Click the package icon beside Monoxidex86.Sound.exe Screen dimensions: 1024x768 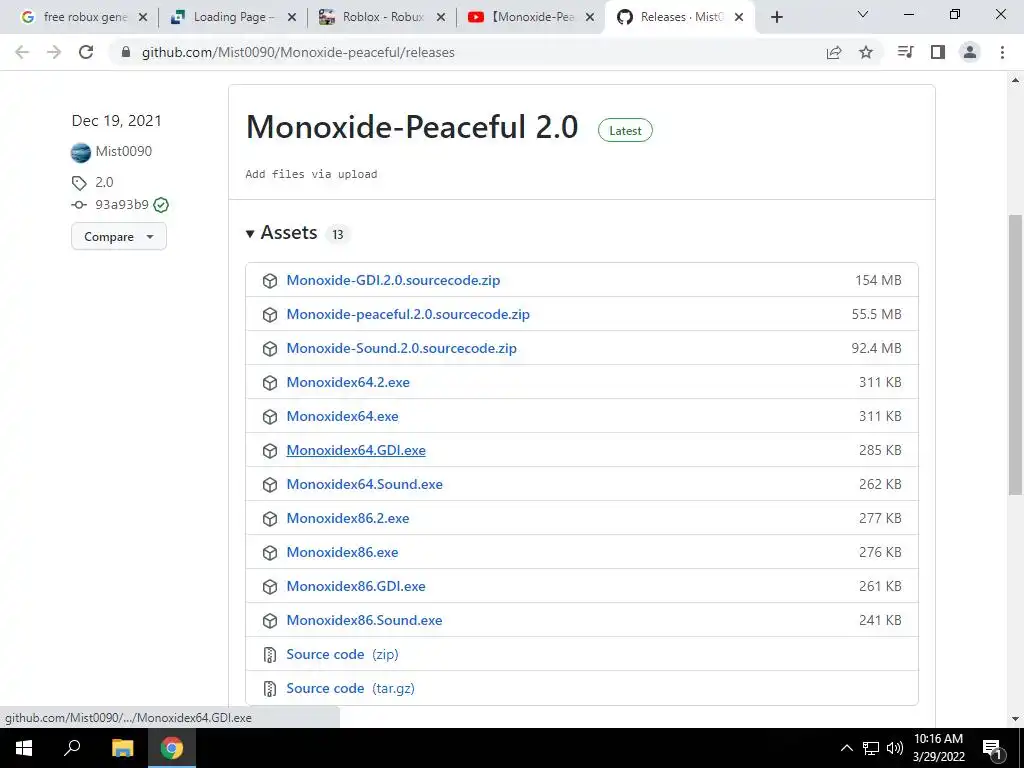(x=270, y=620)
